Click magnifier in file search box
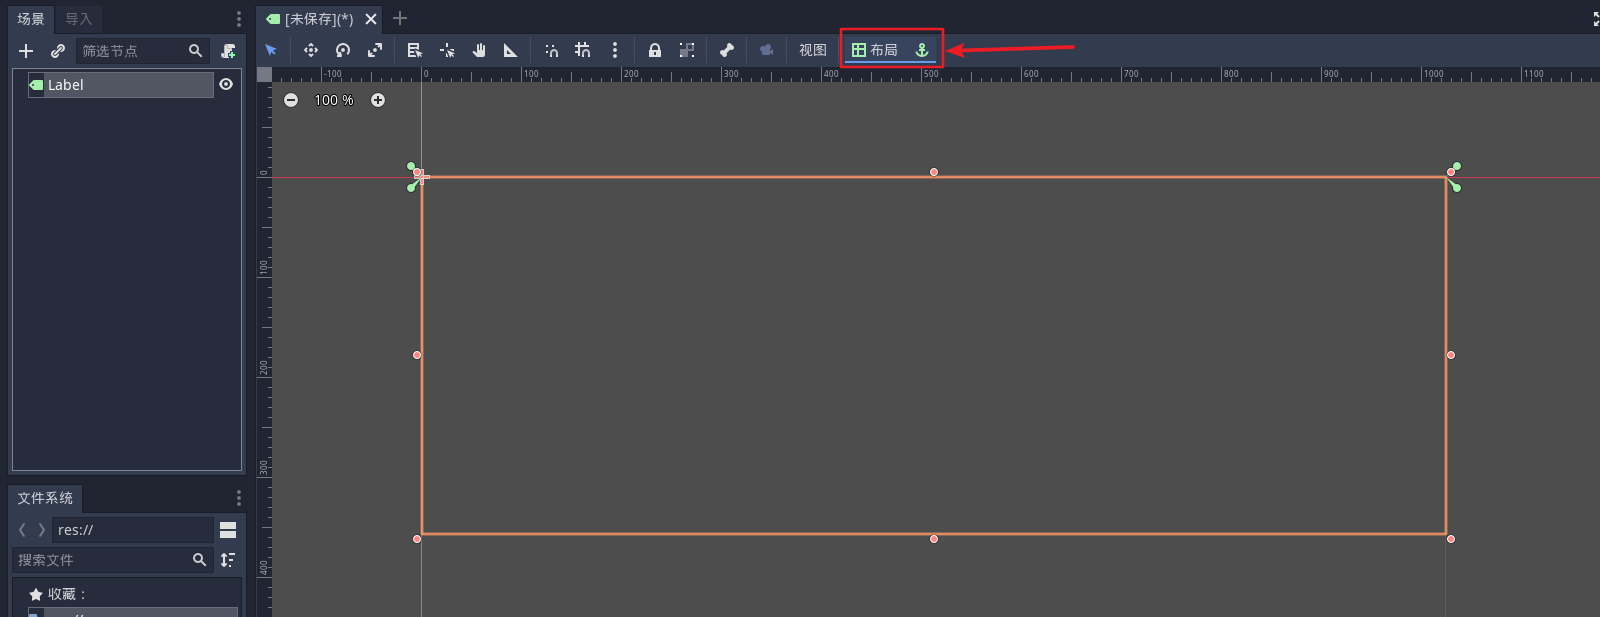 199,560
